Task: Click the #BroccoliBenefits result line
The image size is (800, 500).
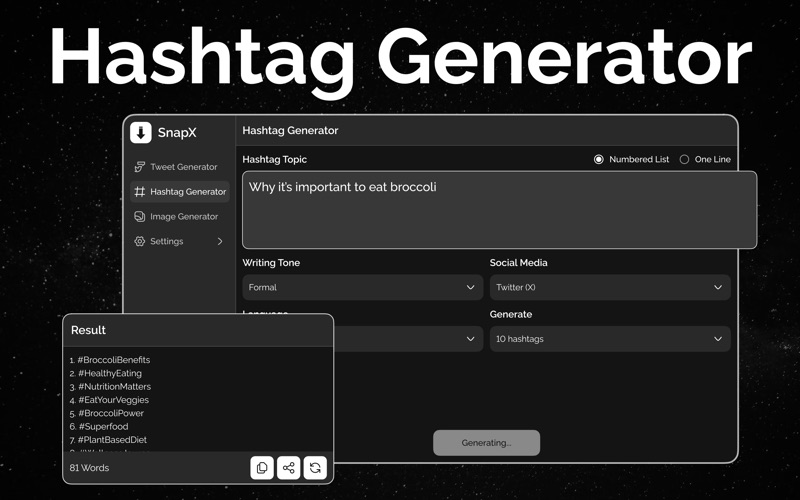Action: tap(110, 360)
